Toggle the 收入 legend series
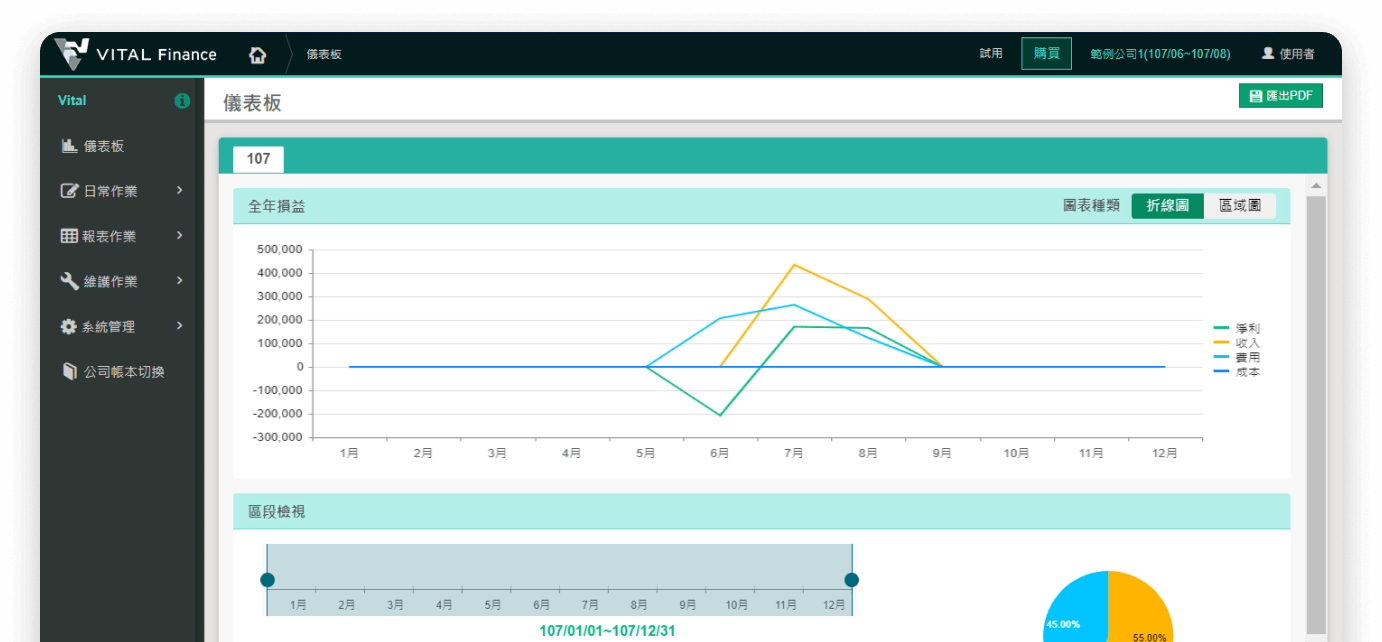Image resolution: width=1382 pixels, height=642 pixels. [x=1238, y=343]
